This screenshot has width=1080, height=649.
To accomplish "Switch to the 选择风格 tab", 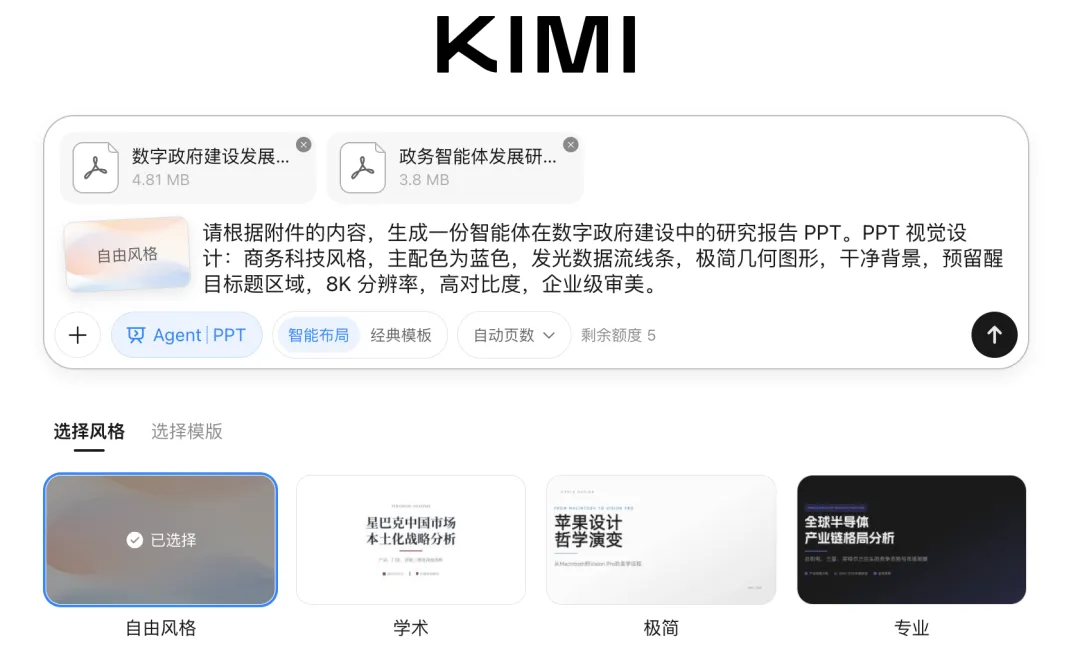I will click(90, 431).
